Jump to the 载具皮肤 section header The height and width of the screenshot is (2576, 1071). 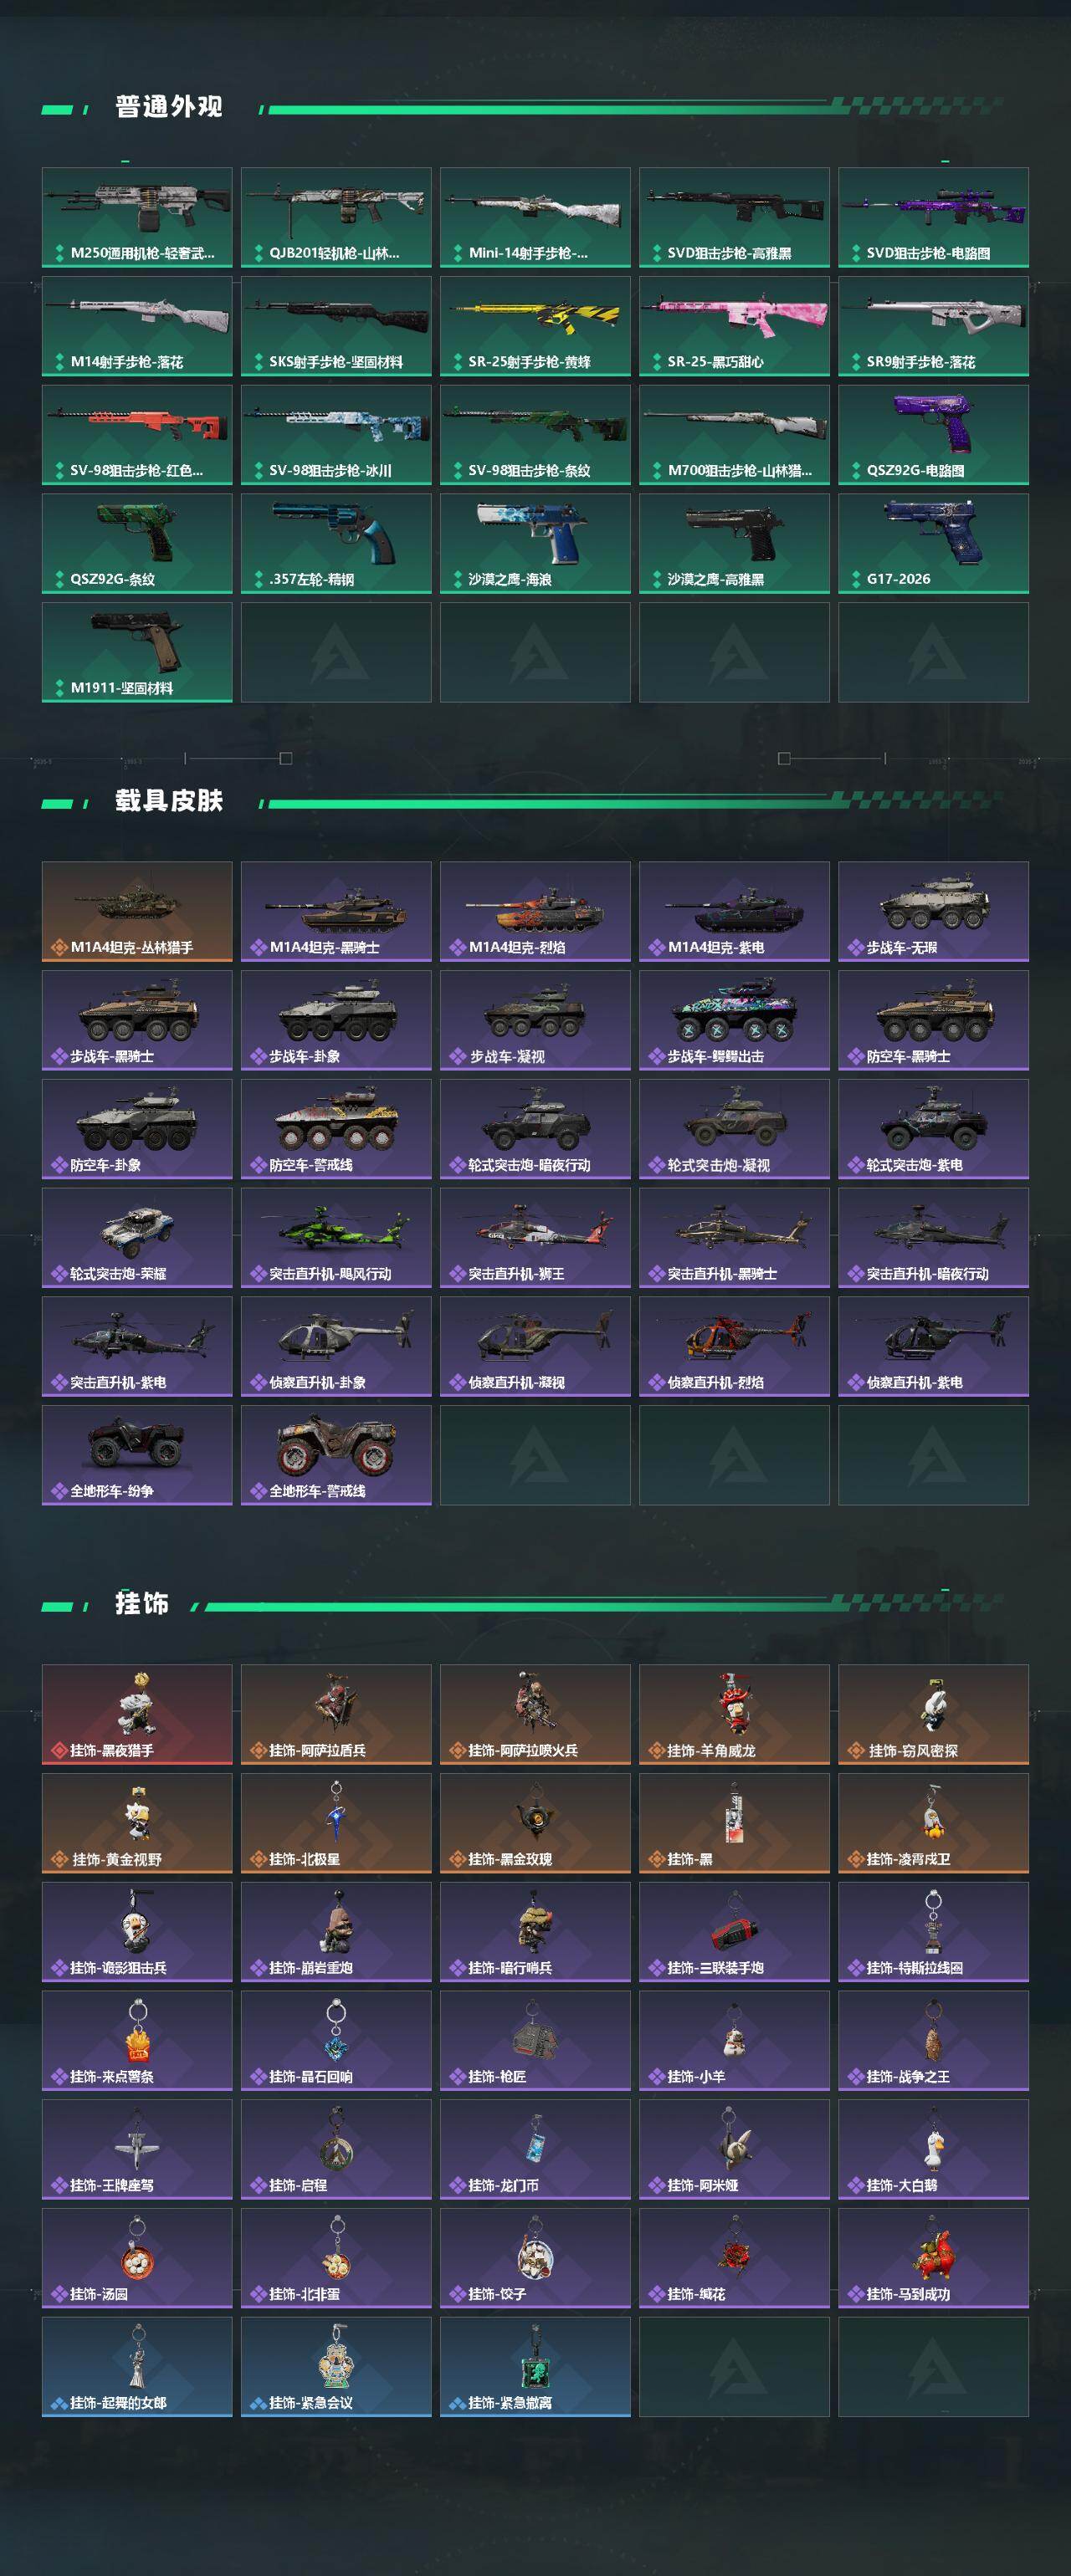169,801
